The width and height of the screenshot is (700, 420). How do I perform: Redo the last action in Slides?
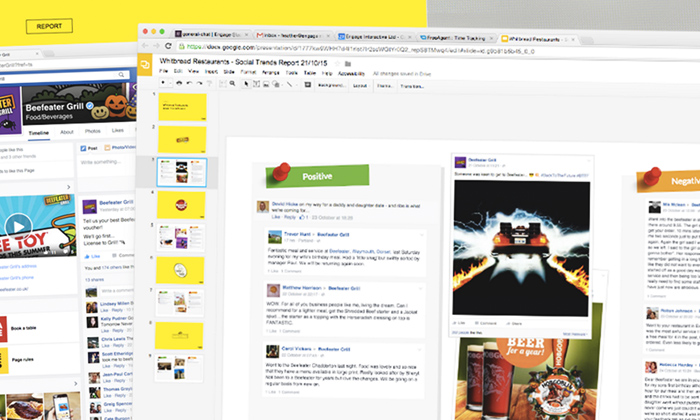click(199, 83)
